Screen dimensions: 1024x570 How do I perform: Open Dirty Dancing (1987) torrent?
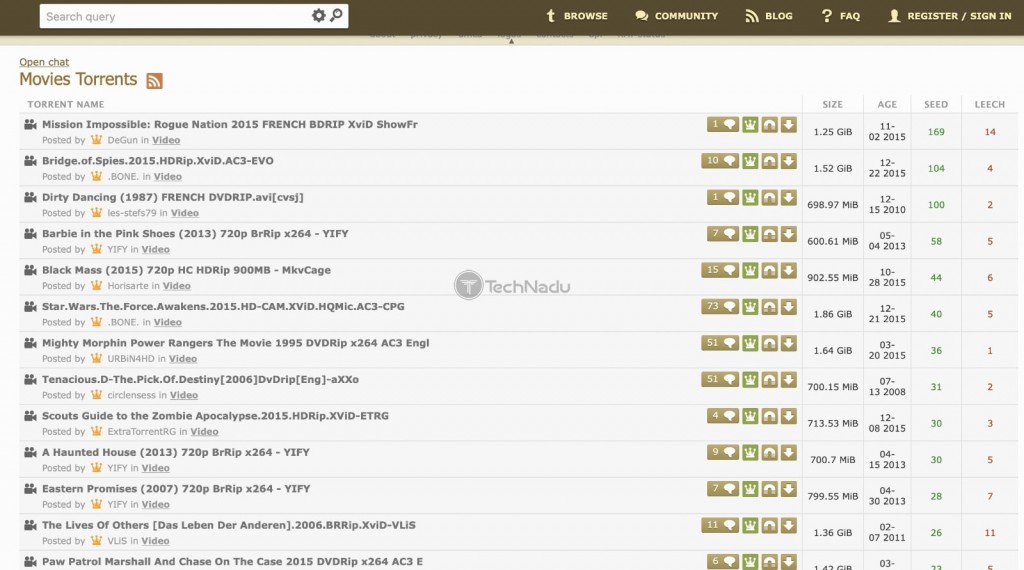pos(172,197)
